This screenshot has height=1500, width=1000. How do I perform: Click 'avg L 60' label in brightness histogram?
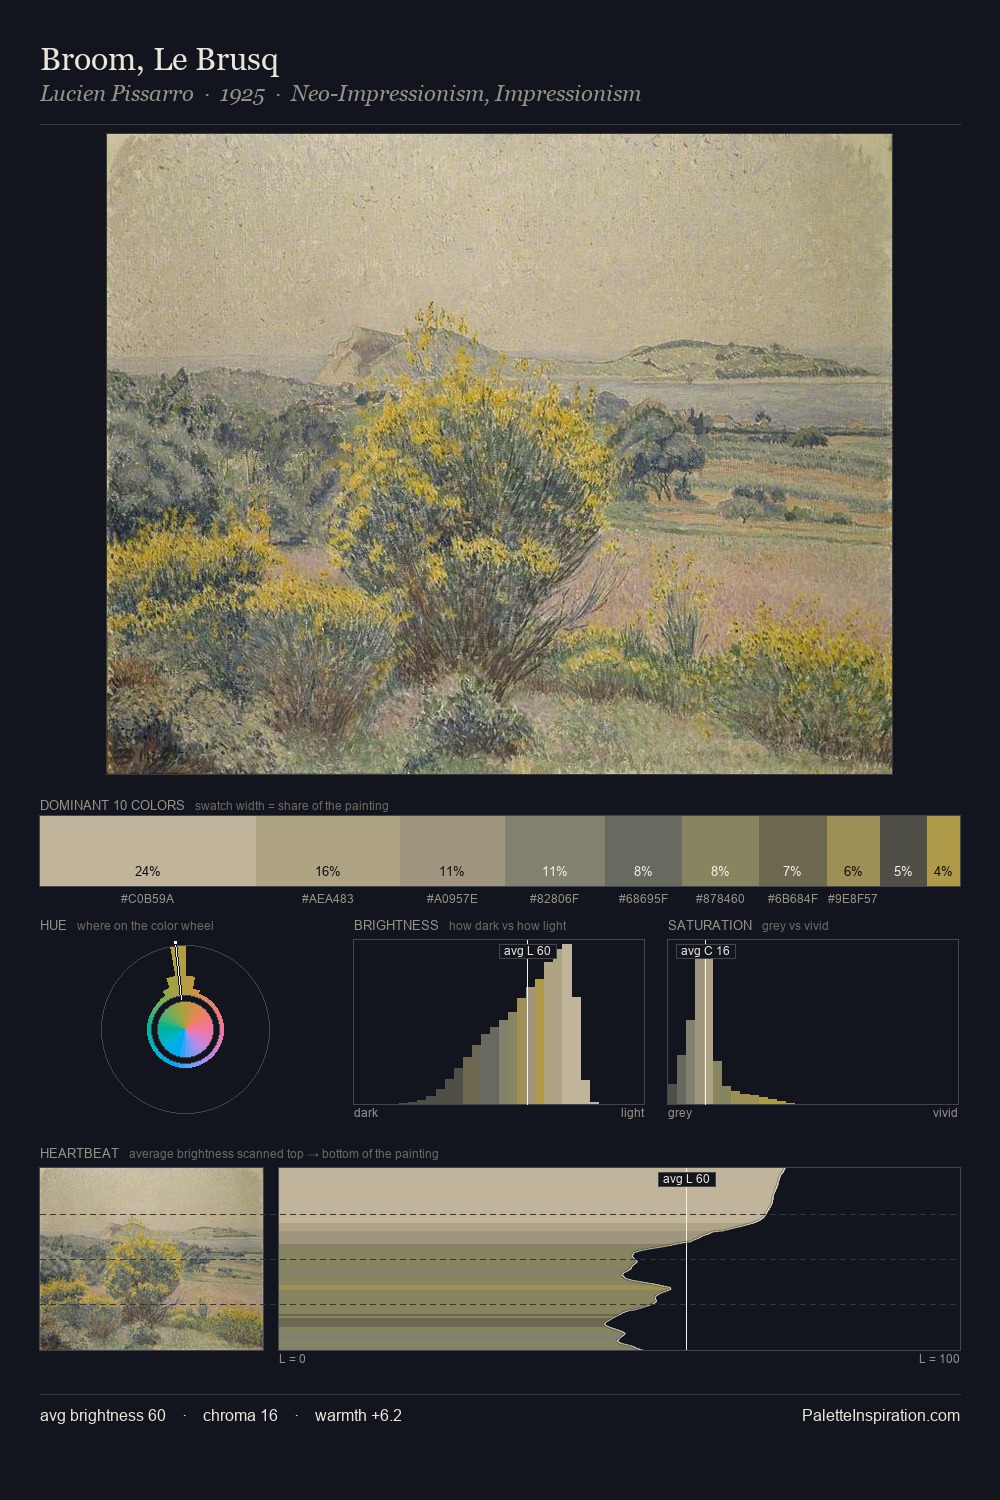[527, 951]
